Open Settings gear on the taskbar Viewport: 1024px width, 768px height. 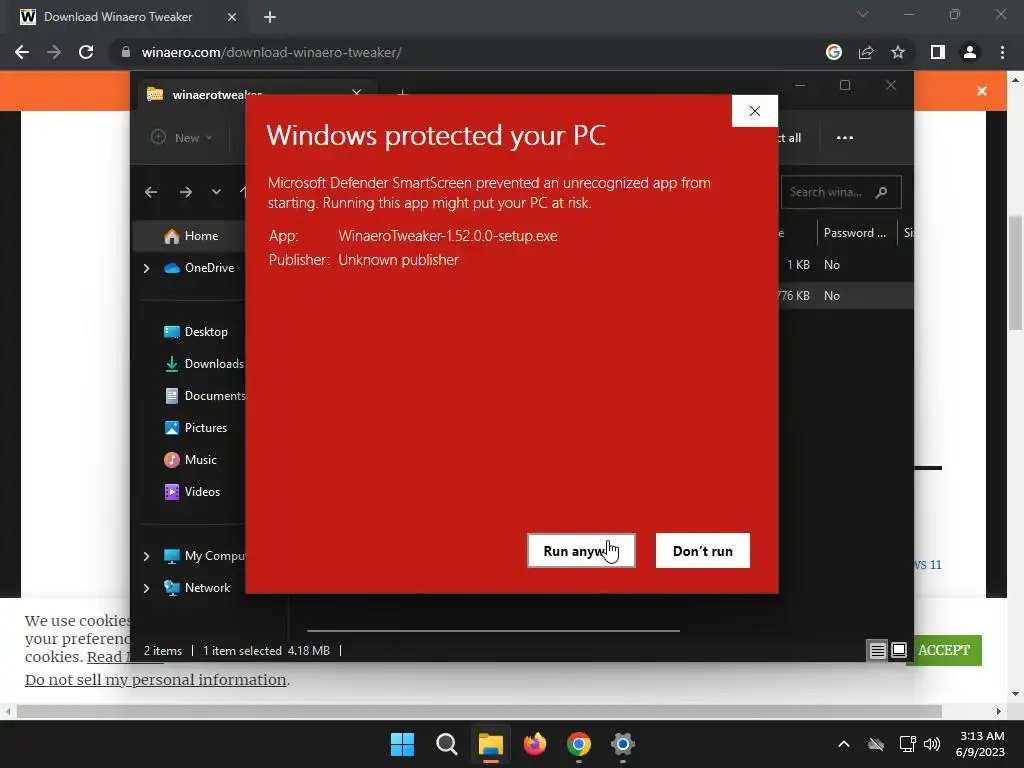tap(623, 744)
